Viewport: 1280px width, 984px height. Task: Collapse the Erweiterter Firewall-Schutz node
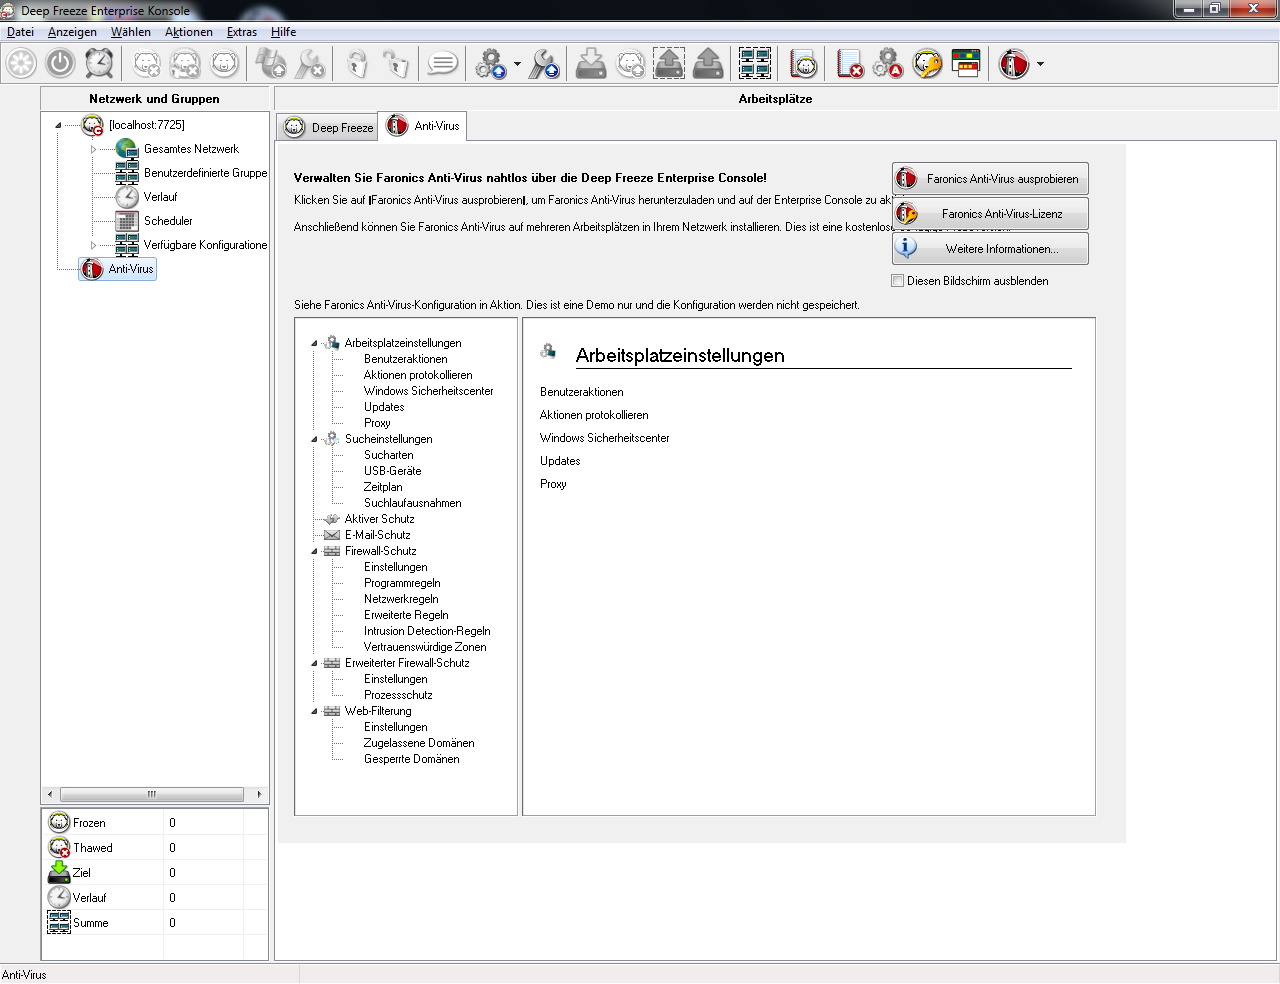(314, 663)
